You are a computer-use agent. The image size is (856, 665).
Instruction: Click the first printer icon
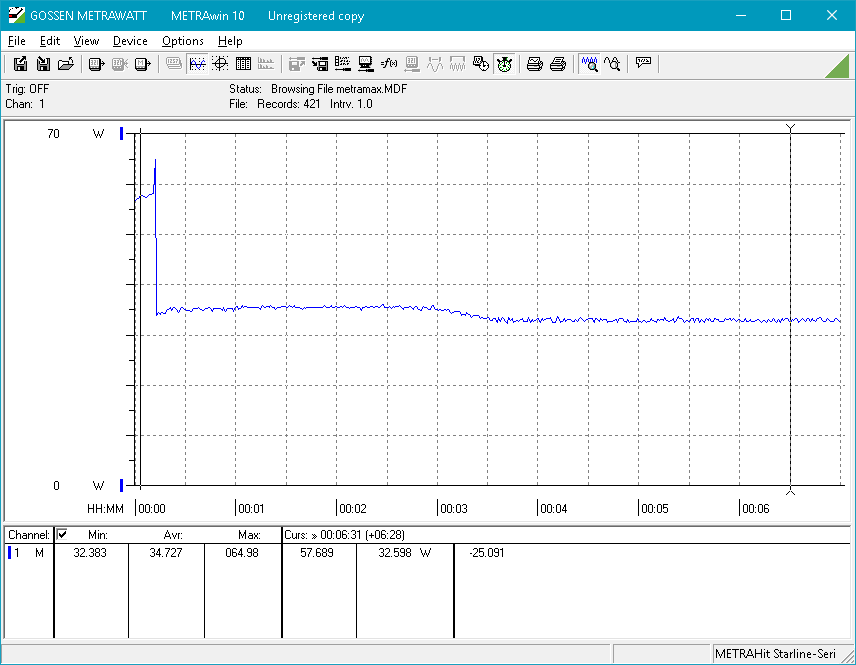[535, 64]
